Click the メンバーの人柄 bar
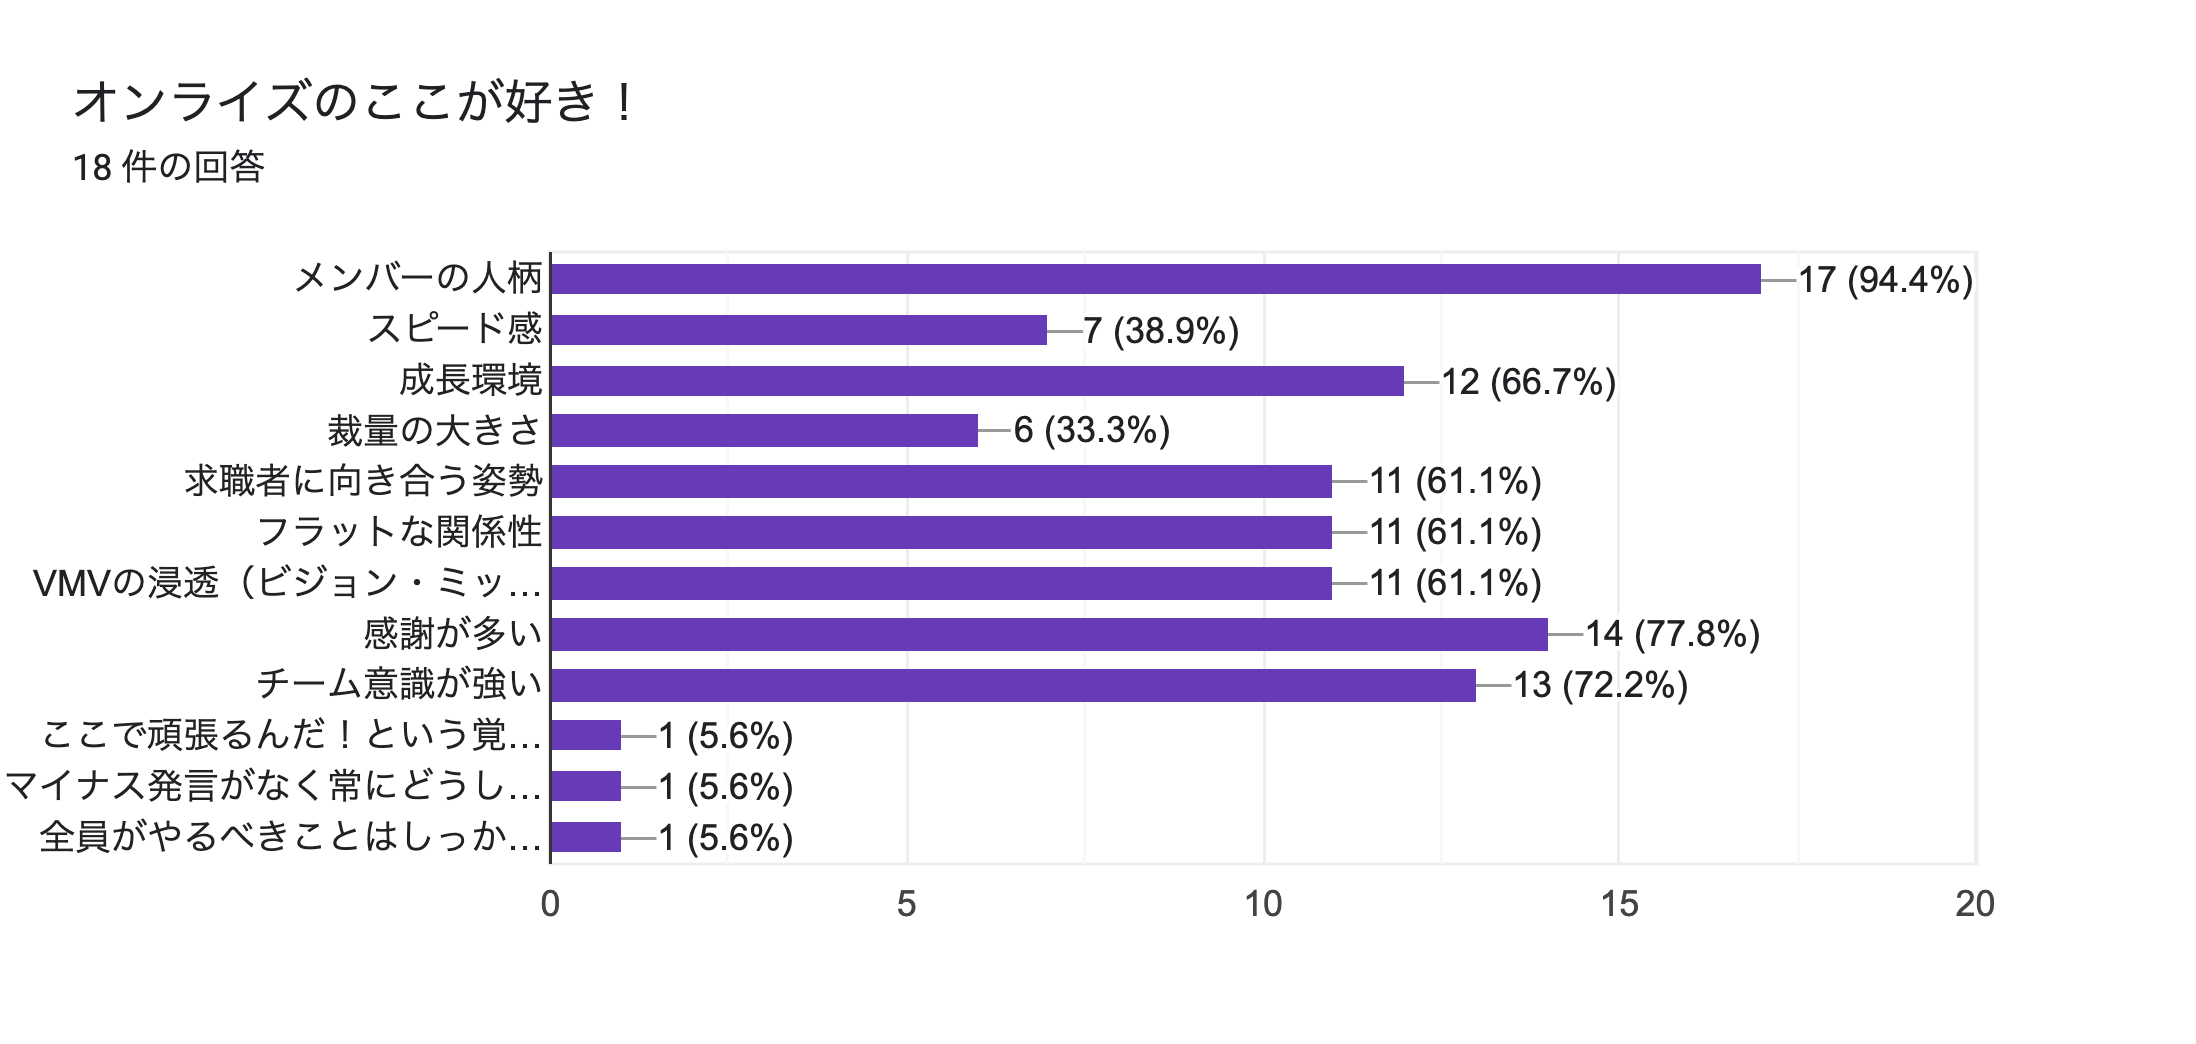Viewport: 2196px width, 1044px height. tap(1156, 279)
